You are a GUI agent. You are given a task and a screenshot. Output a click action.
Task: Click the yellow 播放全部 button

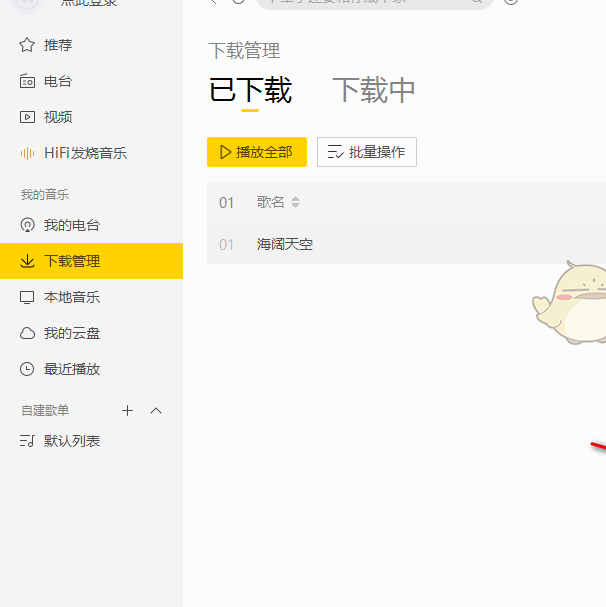pyautogui.click(x=257, y=152)
